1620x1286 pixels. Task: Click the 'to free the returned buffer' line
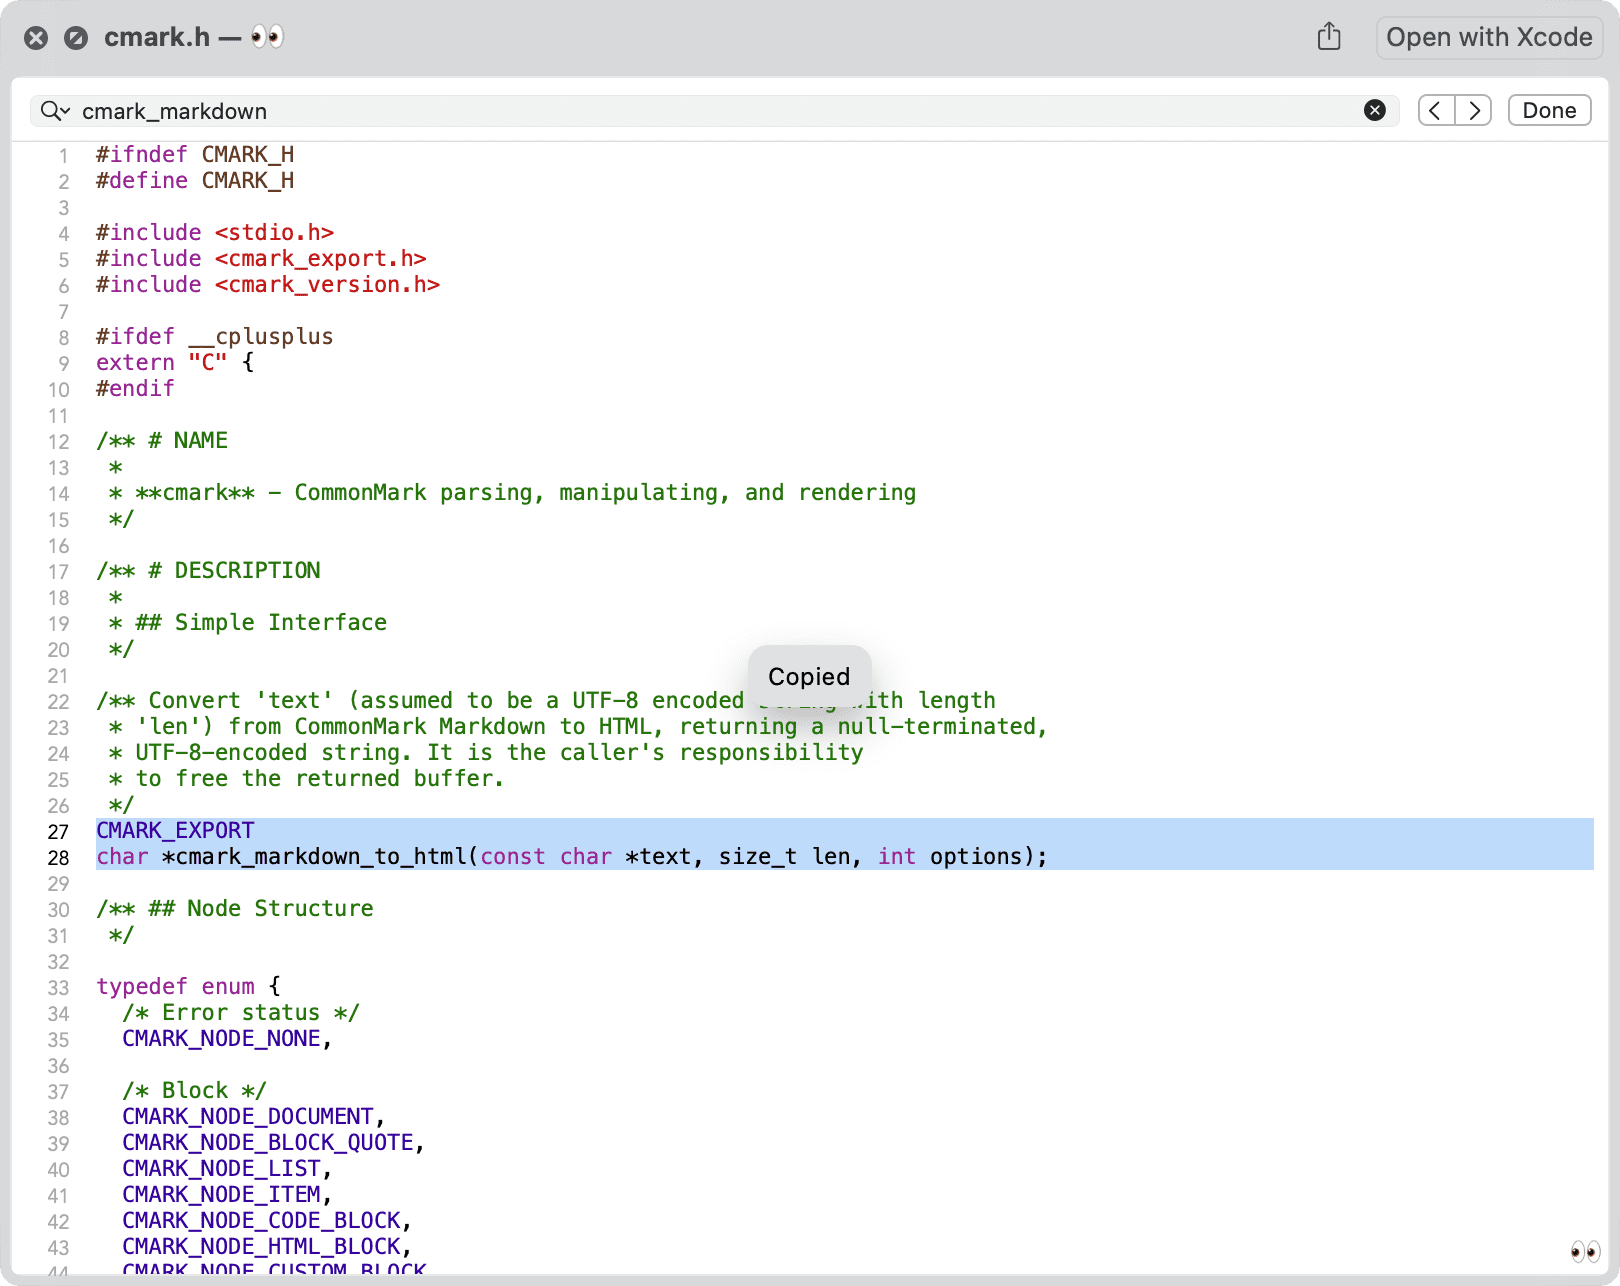(x=306, y=779)
